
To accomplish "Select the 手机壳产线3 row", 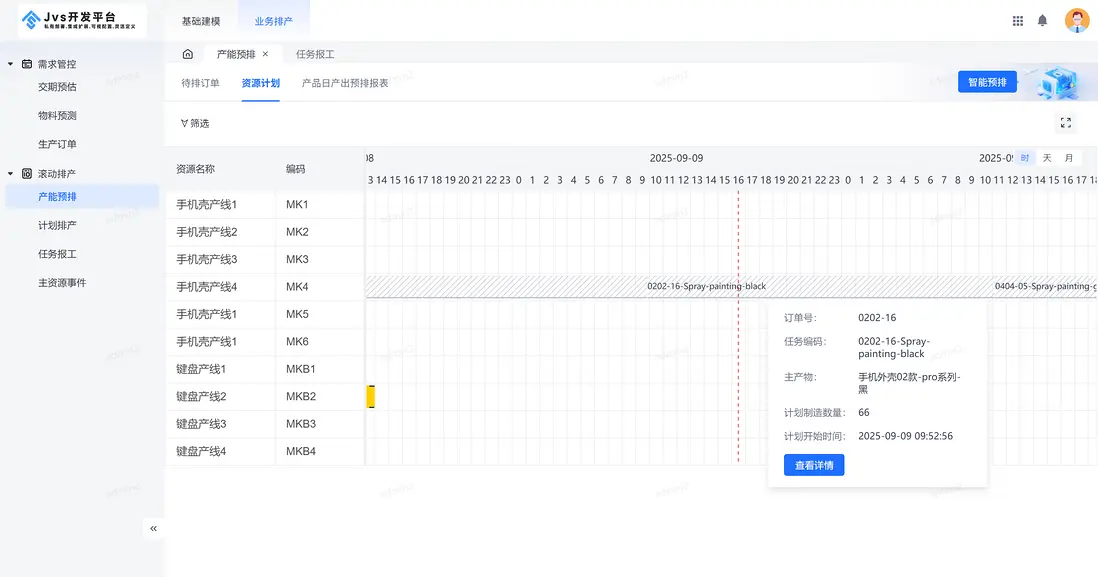I will click(x=265, y=259).
